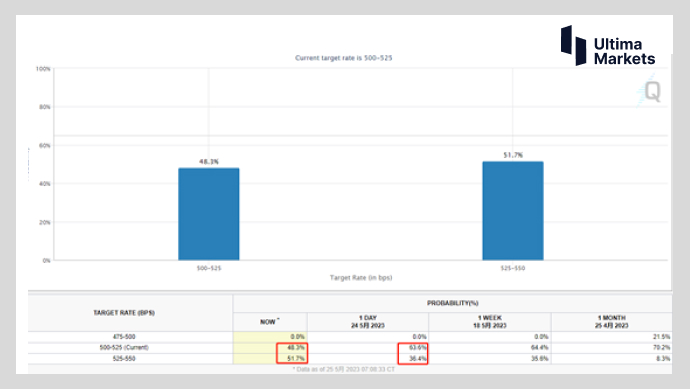Screen dimensions: 690x389
Task: Click the 1 WEEK column header
Action: click(x=490, y=322)
